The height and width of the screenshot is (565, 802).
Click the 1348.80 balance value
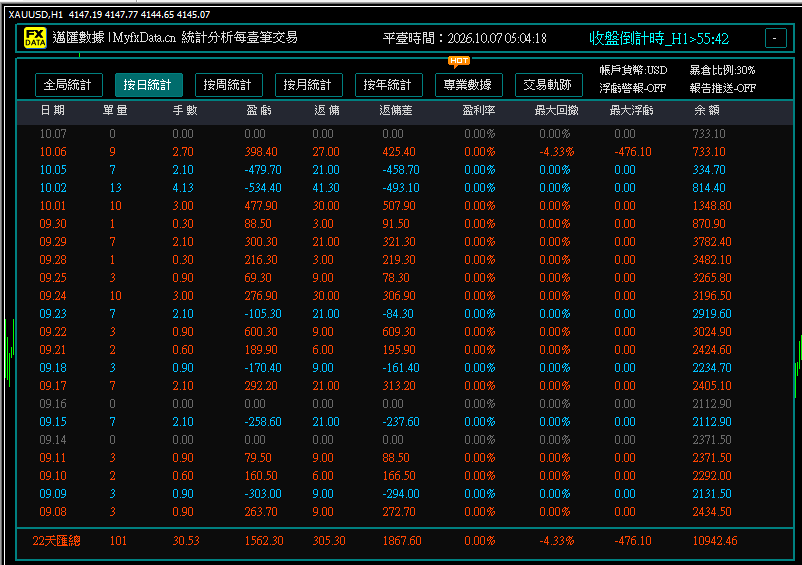[x=712, y=206]
